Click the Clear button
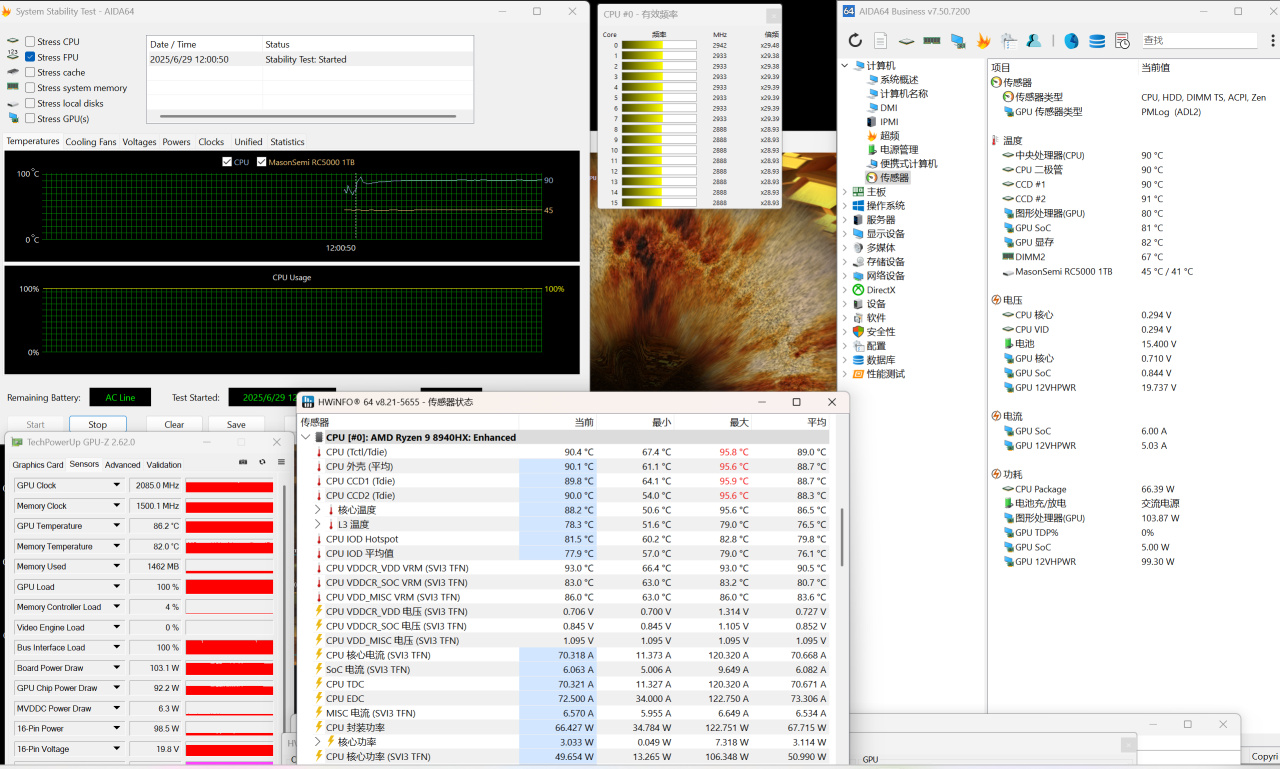Screen dimensions: 1280x769 click(x=174, y=424)
